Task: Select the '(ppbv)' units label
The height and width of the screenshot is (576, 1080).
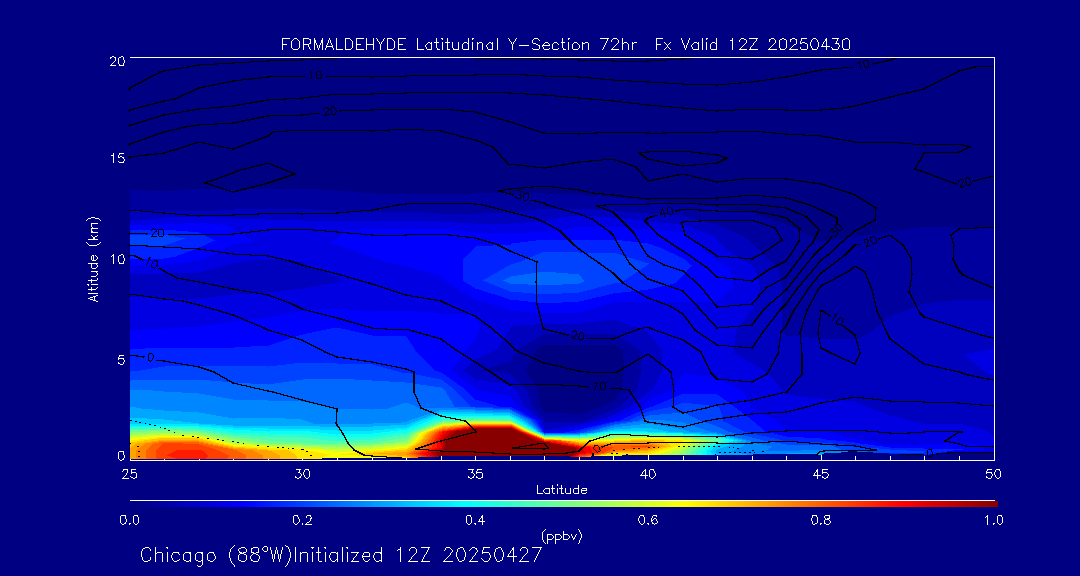Action: (x=562, y=537)
